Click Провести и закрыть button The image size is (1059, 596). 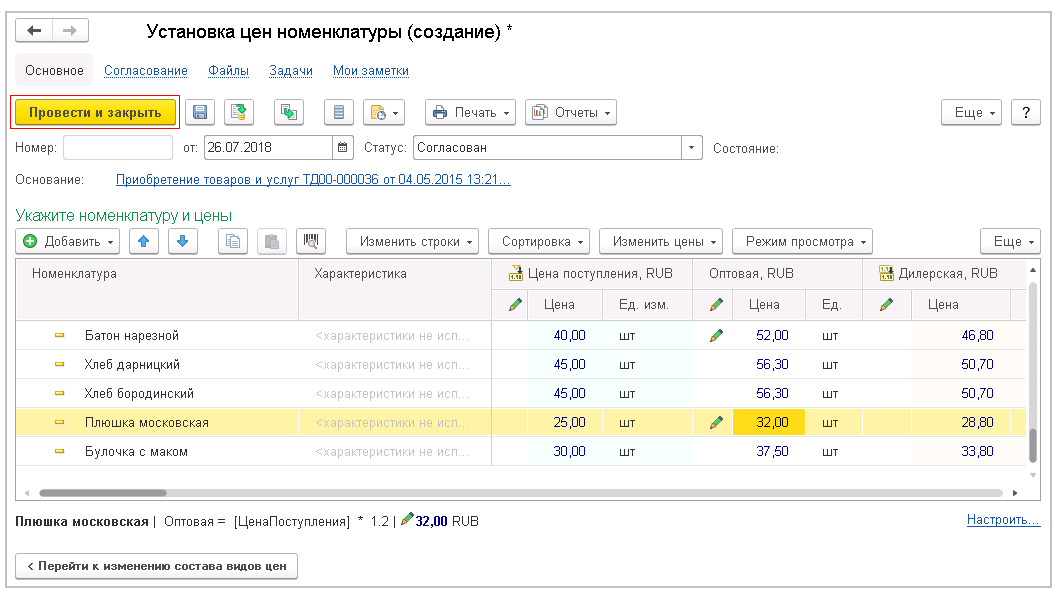point(95,112)
